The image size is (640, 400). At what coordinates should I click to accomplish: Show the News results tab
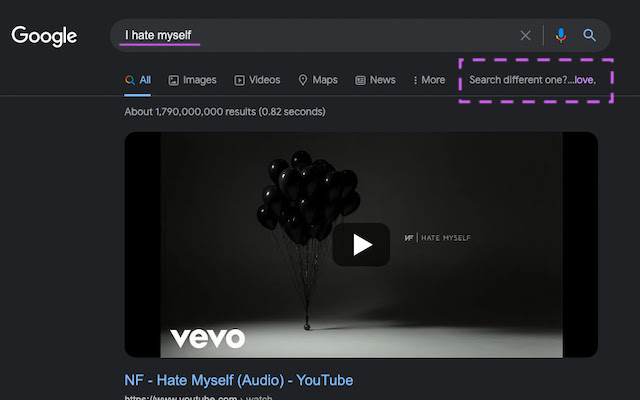pyautogui.click(x=376, y=80)
